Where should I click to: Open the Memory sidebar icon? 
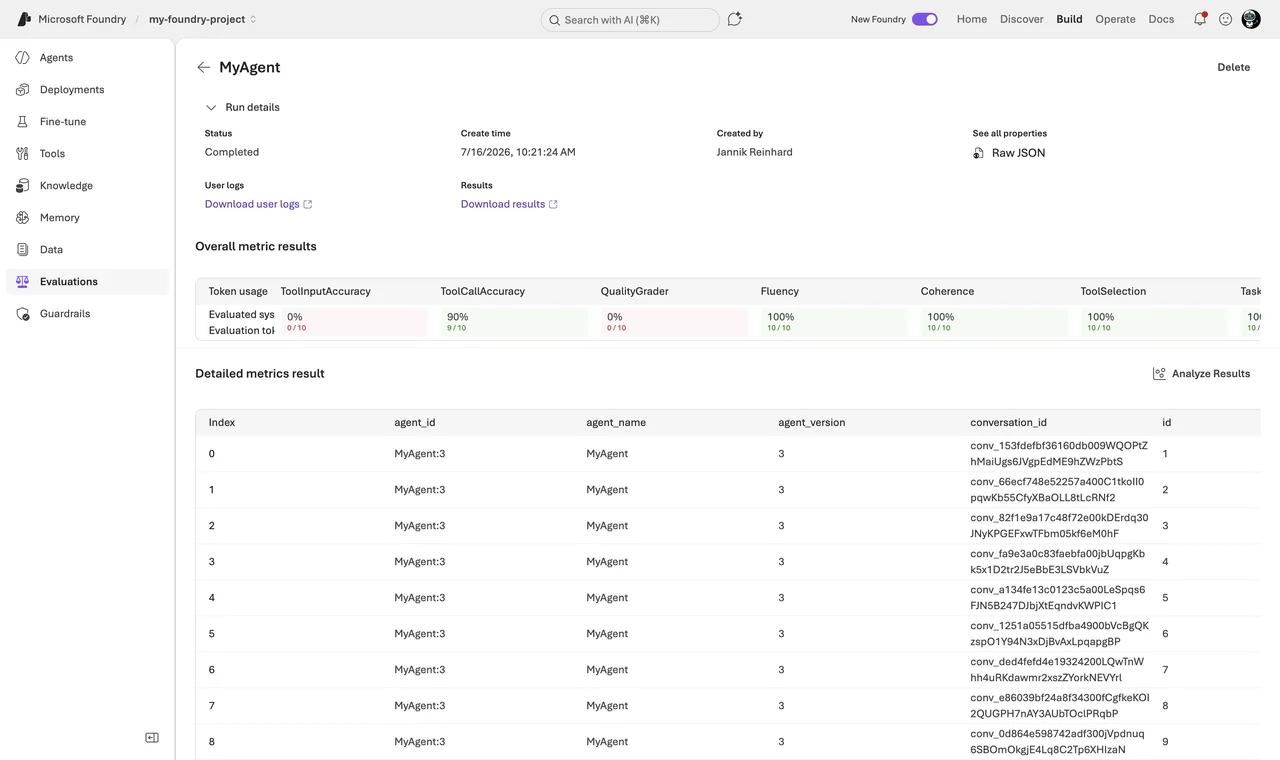coord(23,218)
